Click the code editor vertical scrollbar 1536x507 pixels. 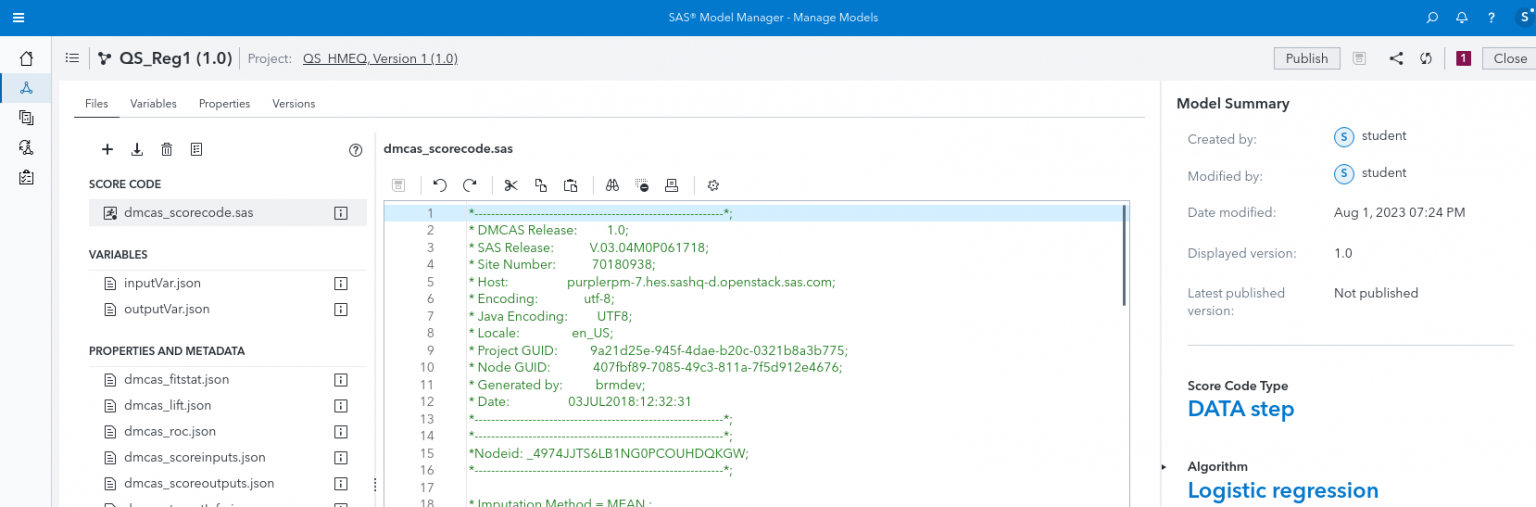point(1125,255)
